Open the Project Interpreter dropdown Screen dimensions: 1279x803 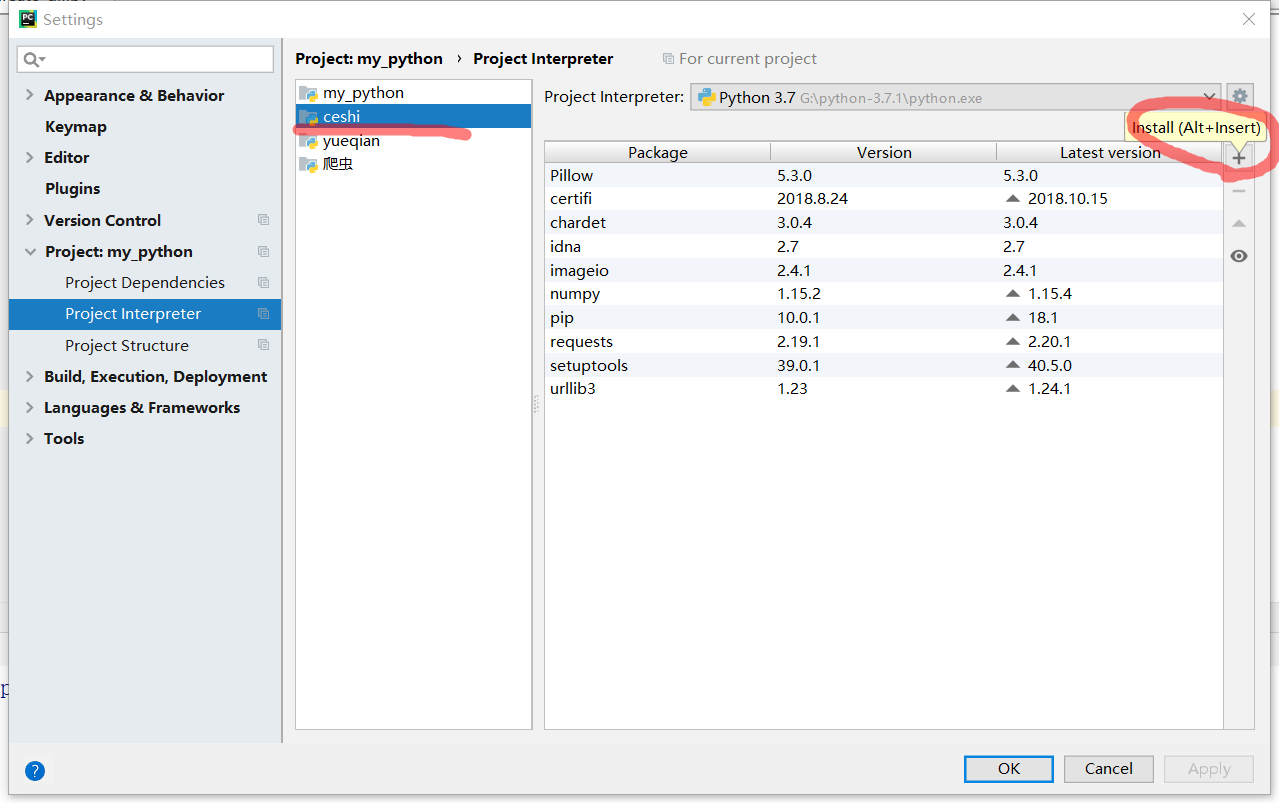click(x=955, y=97)
